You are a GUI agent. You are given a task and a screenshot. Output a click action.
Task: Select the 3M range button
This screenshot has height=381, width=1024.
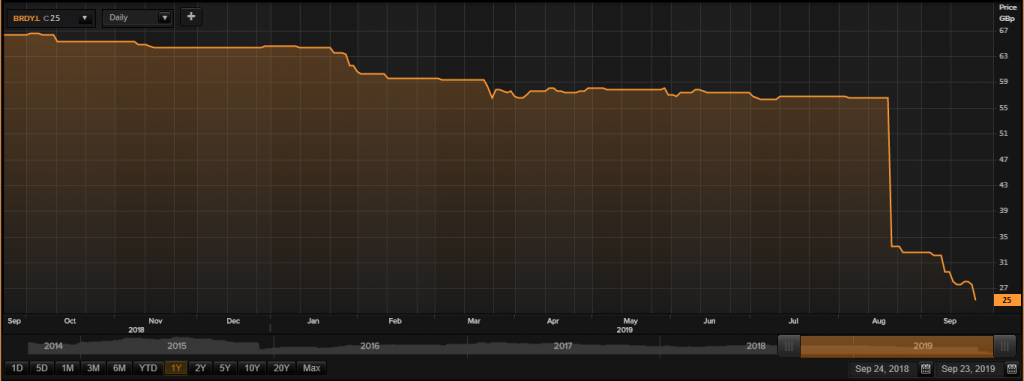[x=93, y=369]
